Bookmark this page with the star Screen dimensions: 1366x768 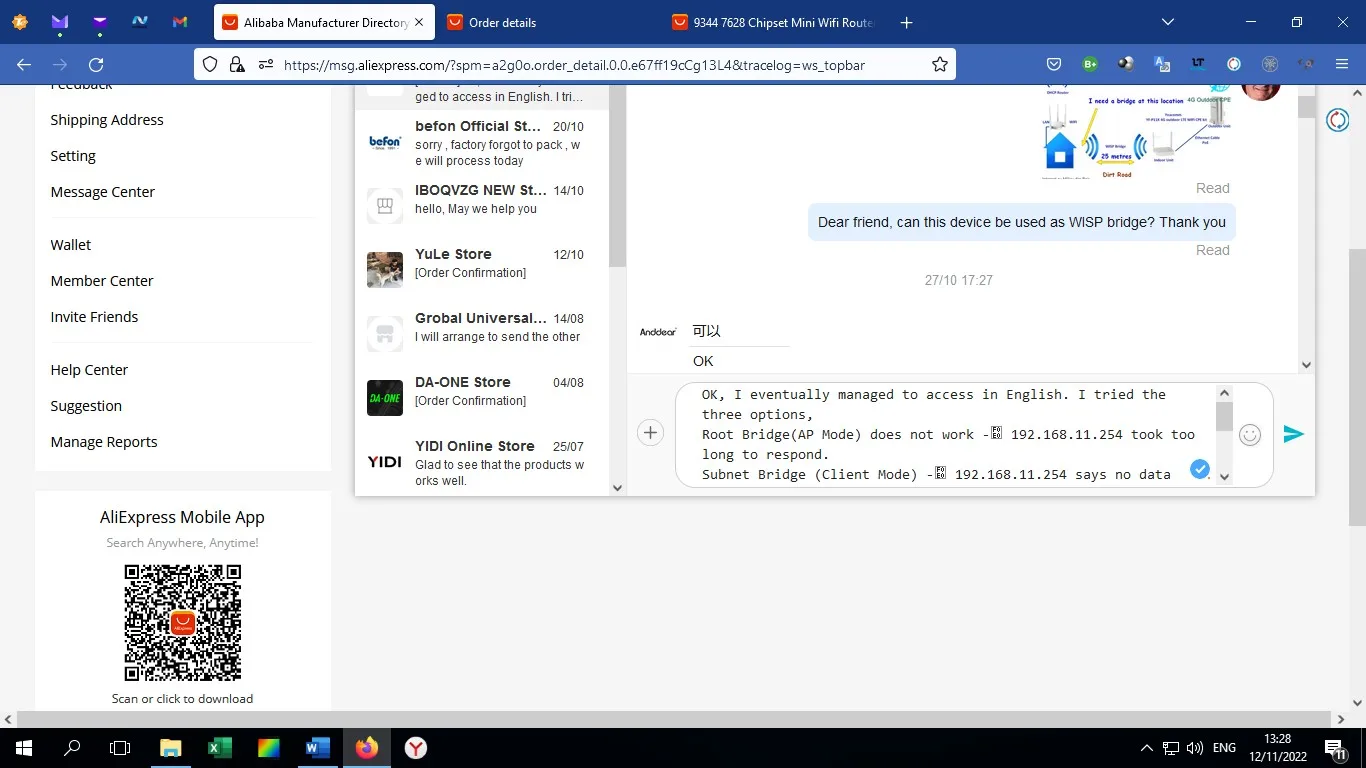pyautogui.click(x=940, y=64)
